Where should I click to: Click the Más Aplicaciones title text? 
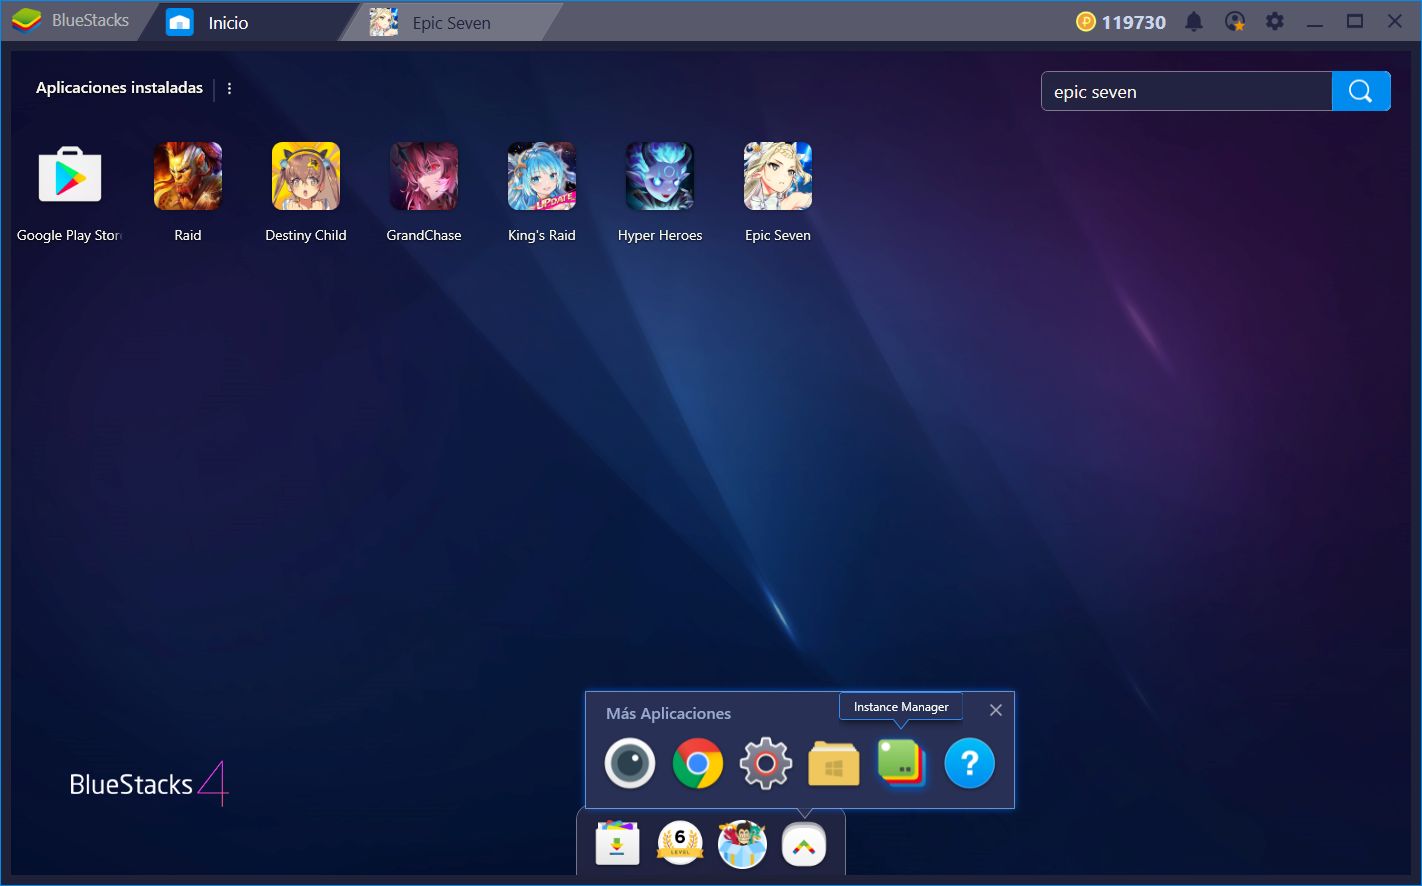click(x=668, y=713)
